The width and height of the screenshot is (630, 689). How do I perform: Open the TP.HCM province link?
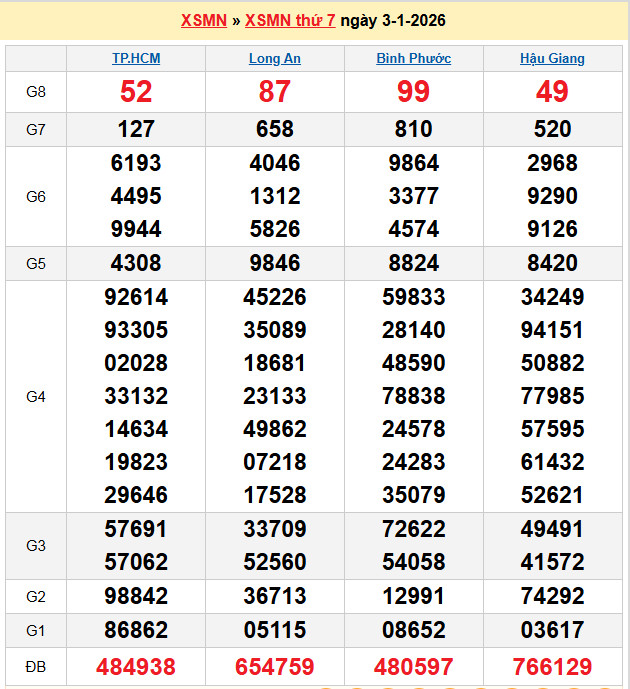(x=136, y=58)
